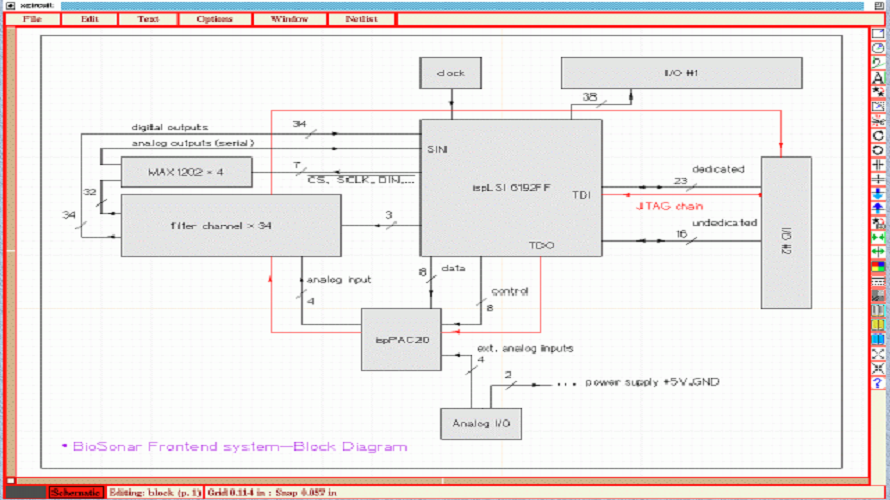Open the color palette tool
This screenshot has width=890, height=500.
[x=878, y=267]
